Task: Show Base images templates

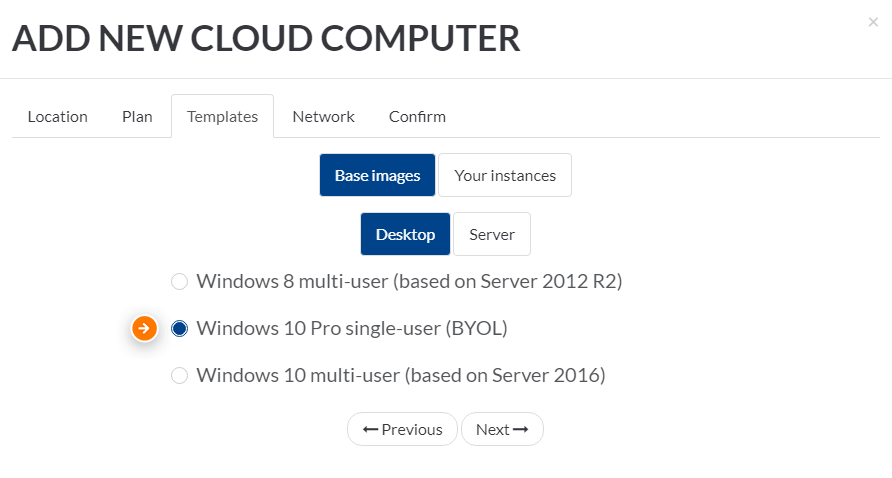Action: point(377,175)
